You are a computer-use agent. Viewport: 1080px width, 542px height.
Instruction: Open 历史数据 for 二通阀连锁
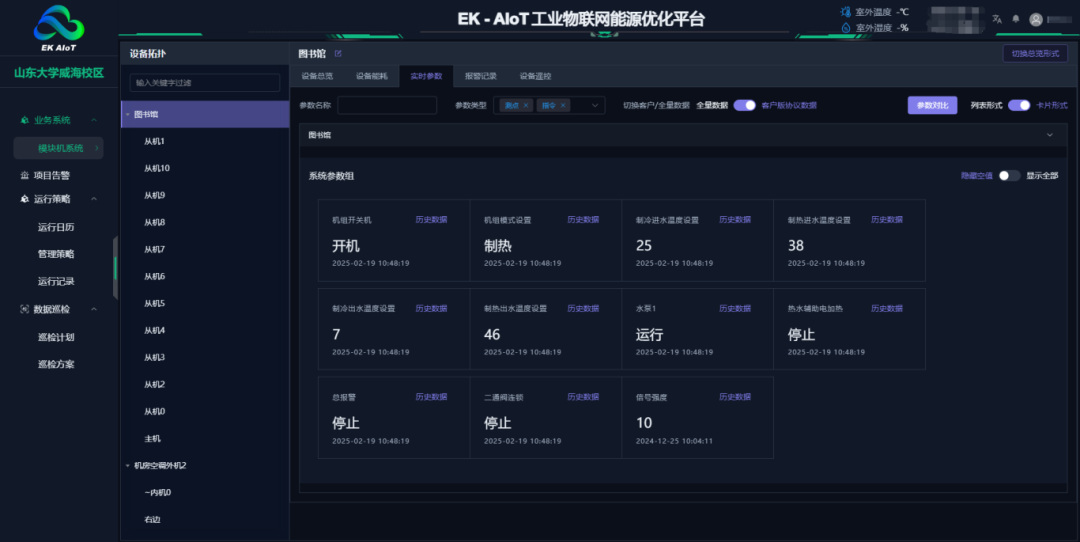click(x=583, y=397)
